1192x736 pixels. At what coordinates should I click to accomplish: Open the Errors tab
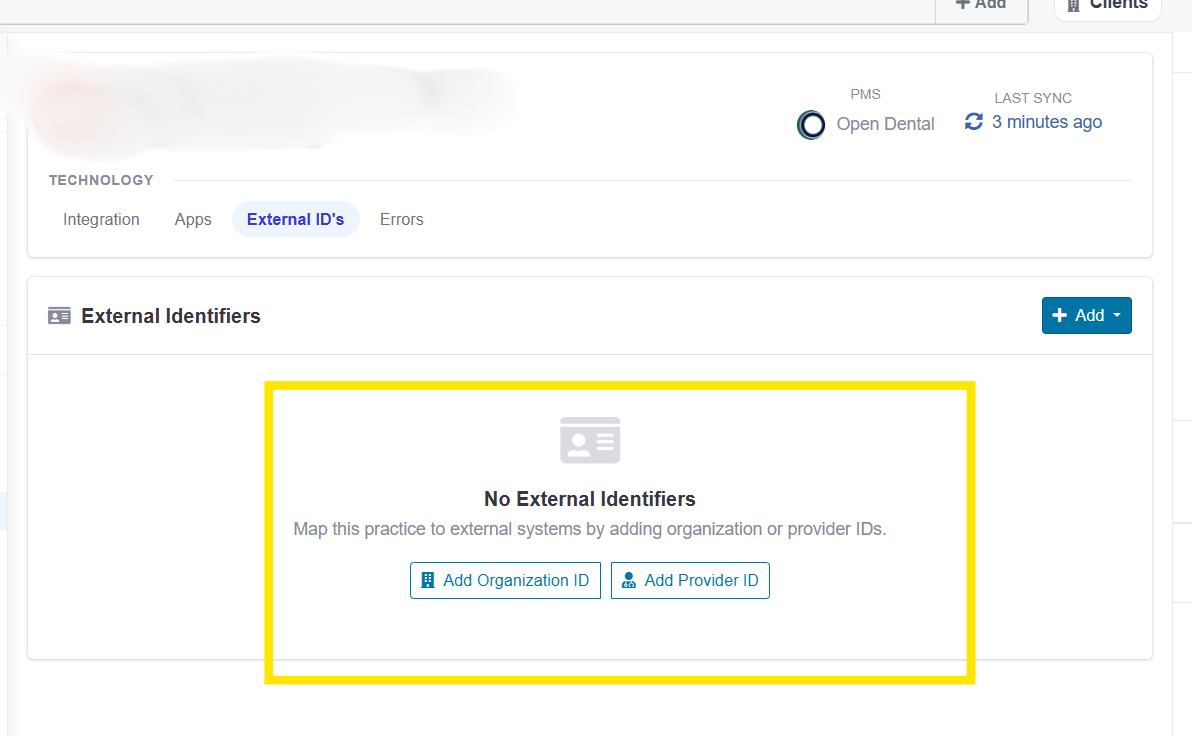pos(401,219)
